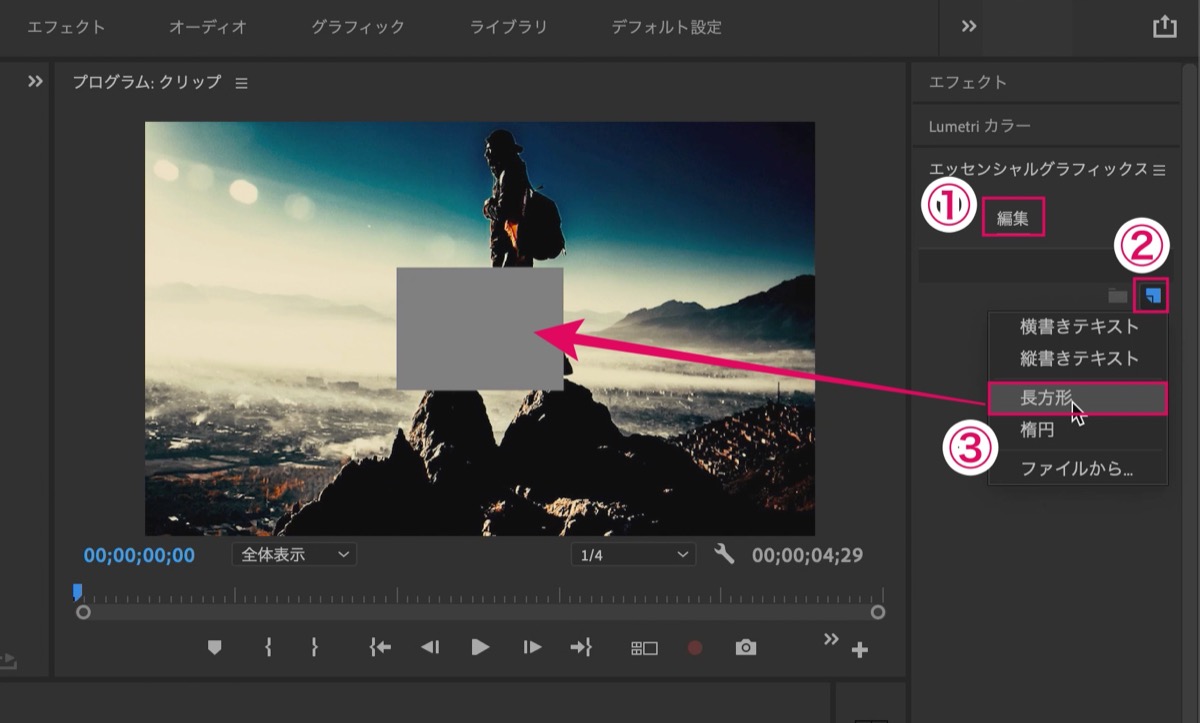Jump to the out point
Image resolution: width=1200 pixels, height=723 pixels.
(x=581, y=648)
